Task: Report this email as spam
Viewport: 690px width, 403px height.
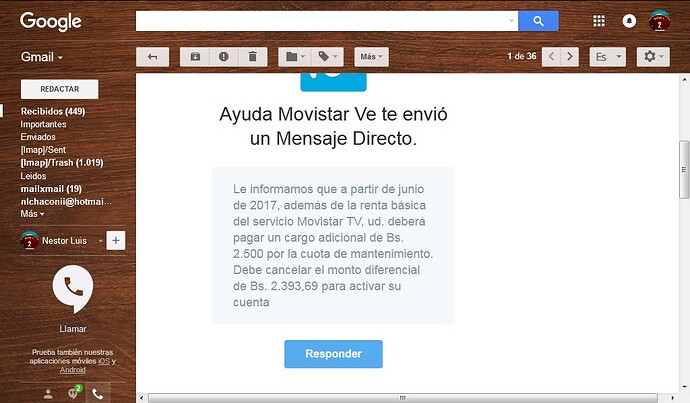Action: (224, 57)
